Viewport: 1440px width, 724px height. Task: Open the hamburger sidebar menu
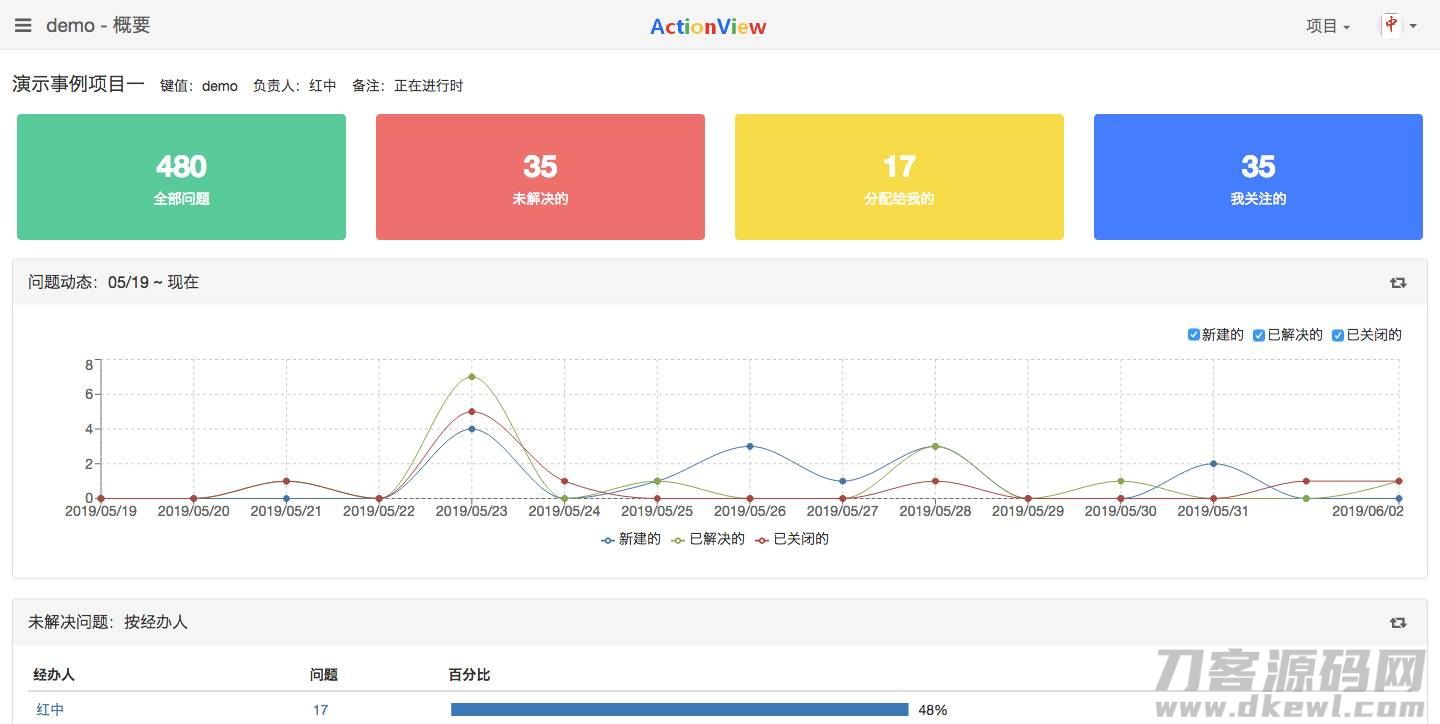(x=23, y=25)
